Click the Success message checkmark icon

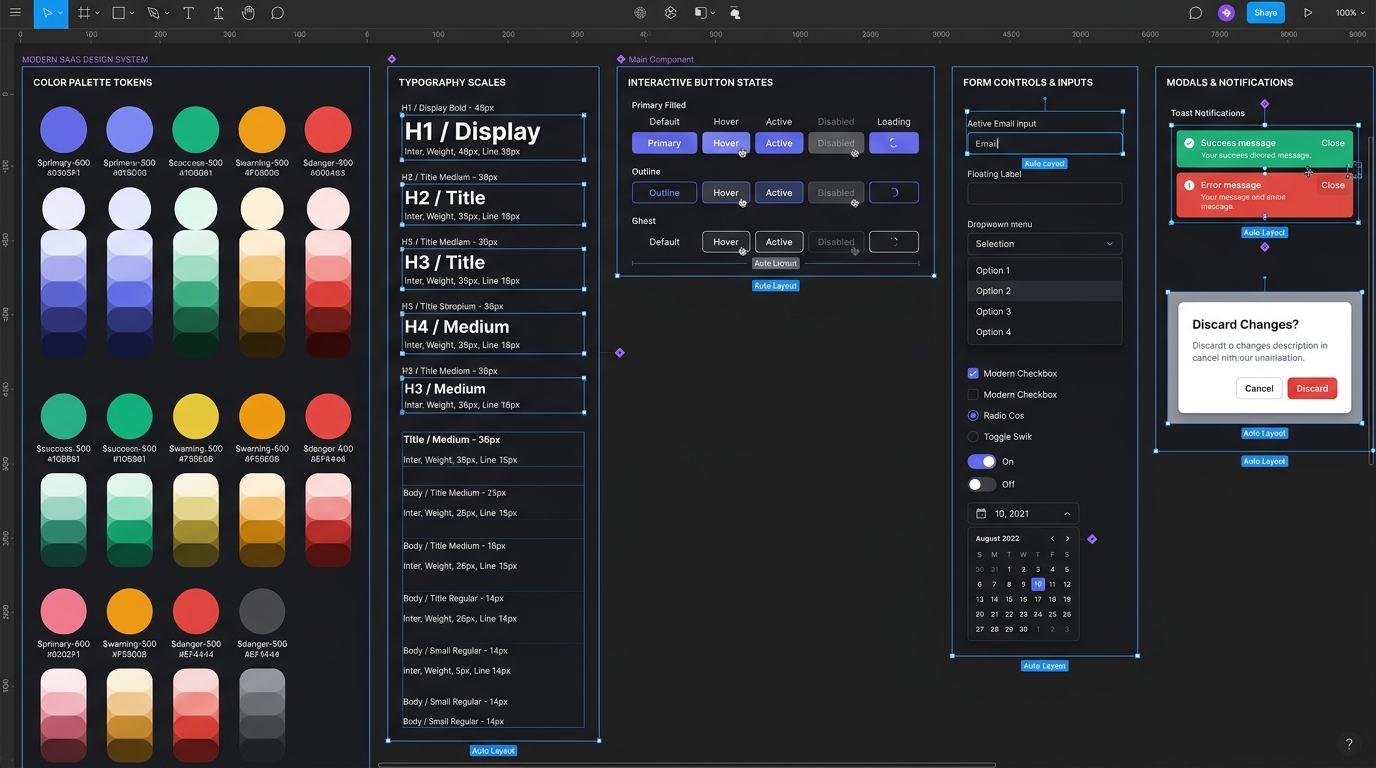tap(1189, 143)
